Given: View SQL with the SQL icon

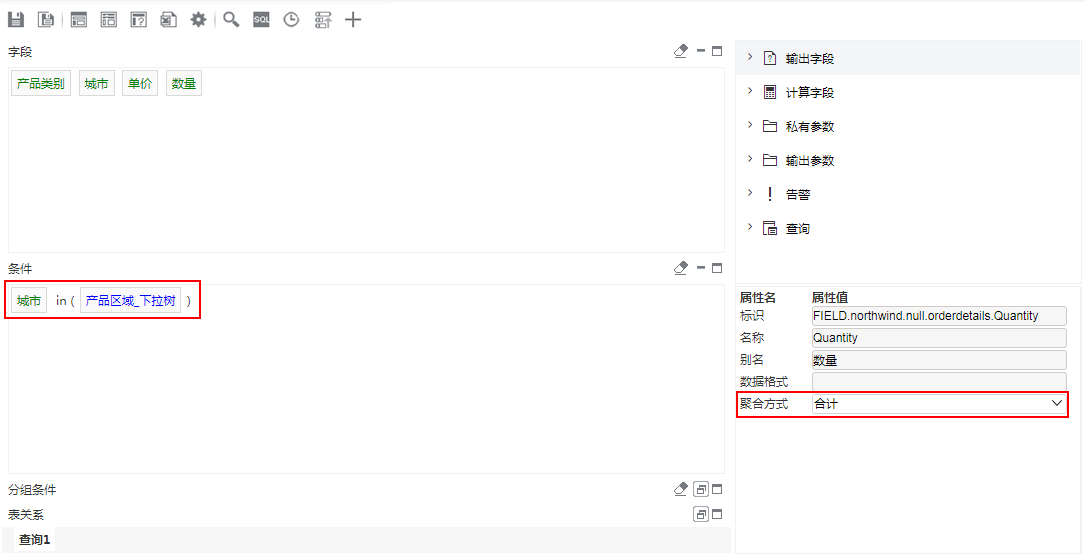Looking at the screenshot, I should [x=261, y=19].
